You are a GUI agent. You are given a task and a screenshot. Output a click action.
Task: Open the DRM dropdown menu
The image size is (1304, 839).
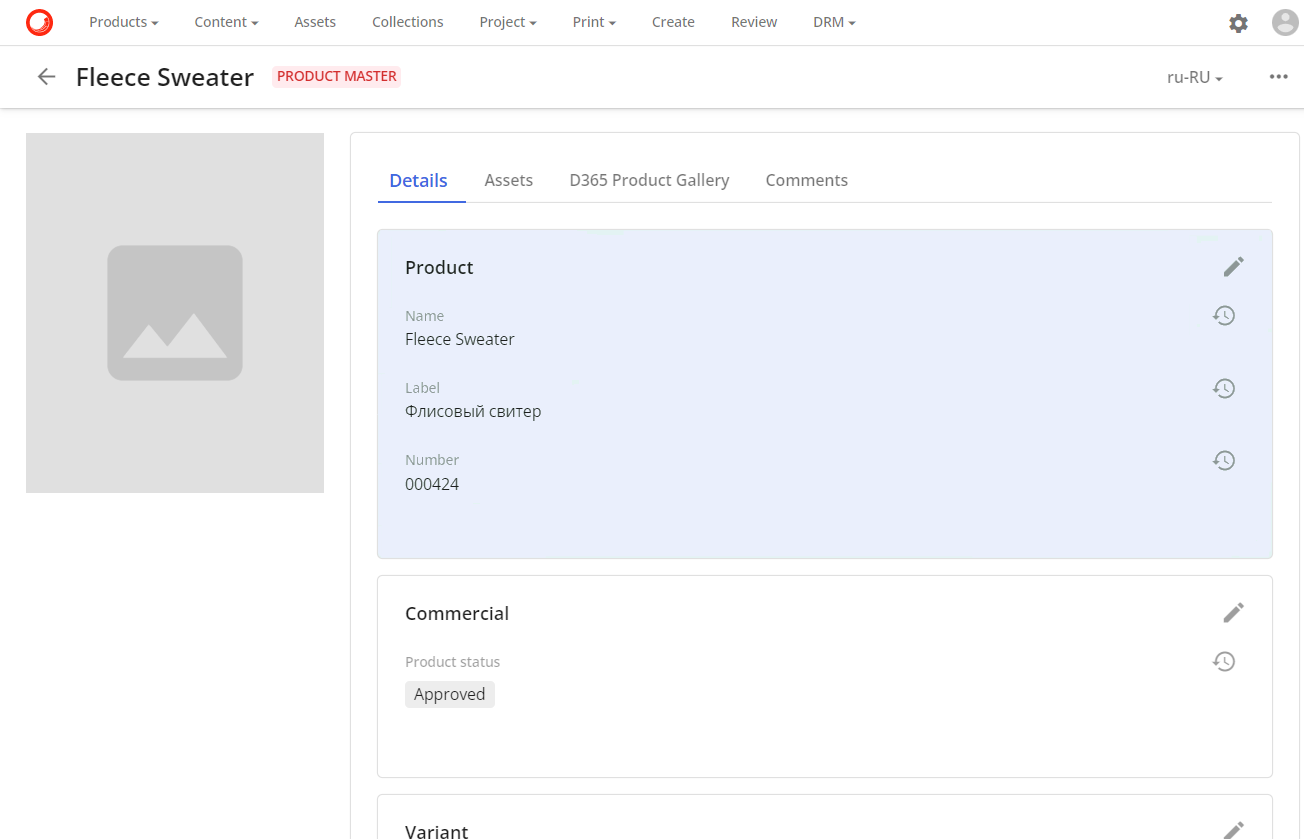834,22
